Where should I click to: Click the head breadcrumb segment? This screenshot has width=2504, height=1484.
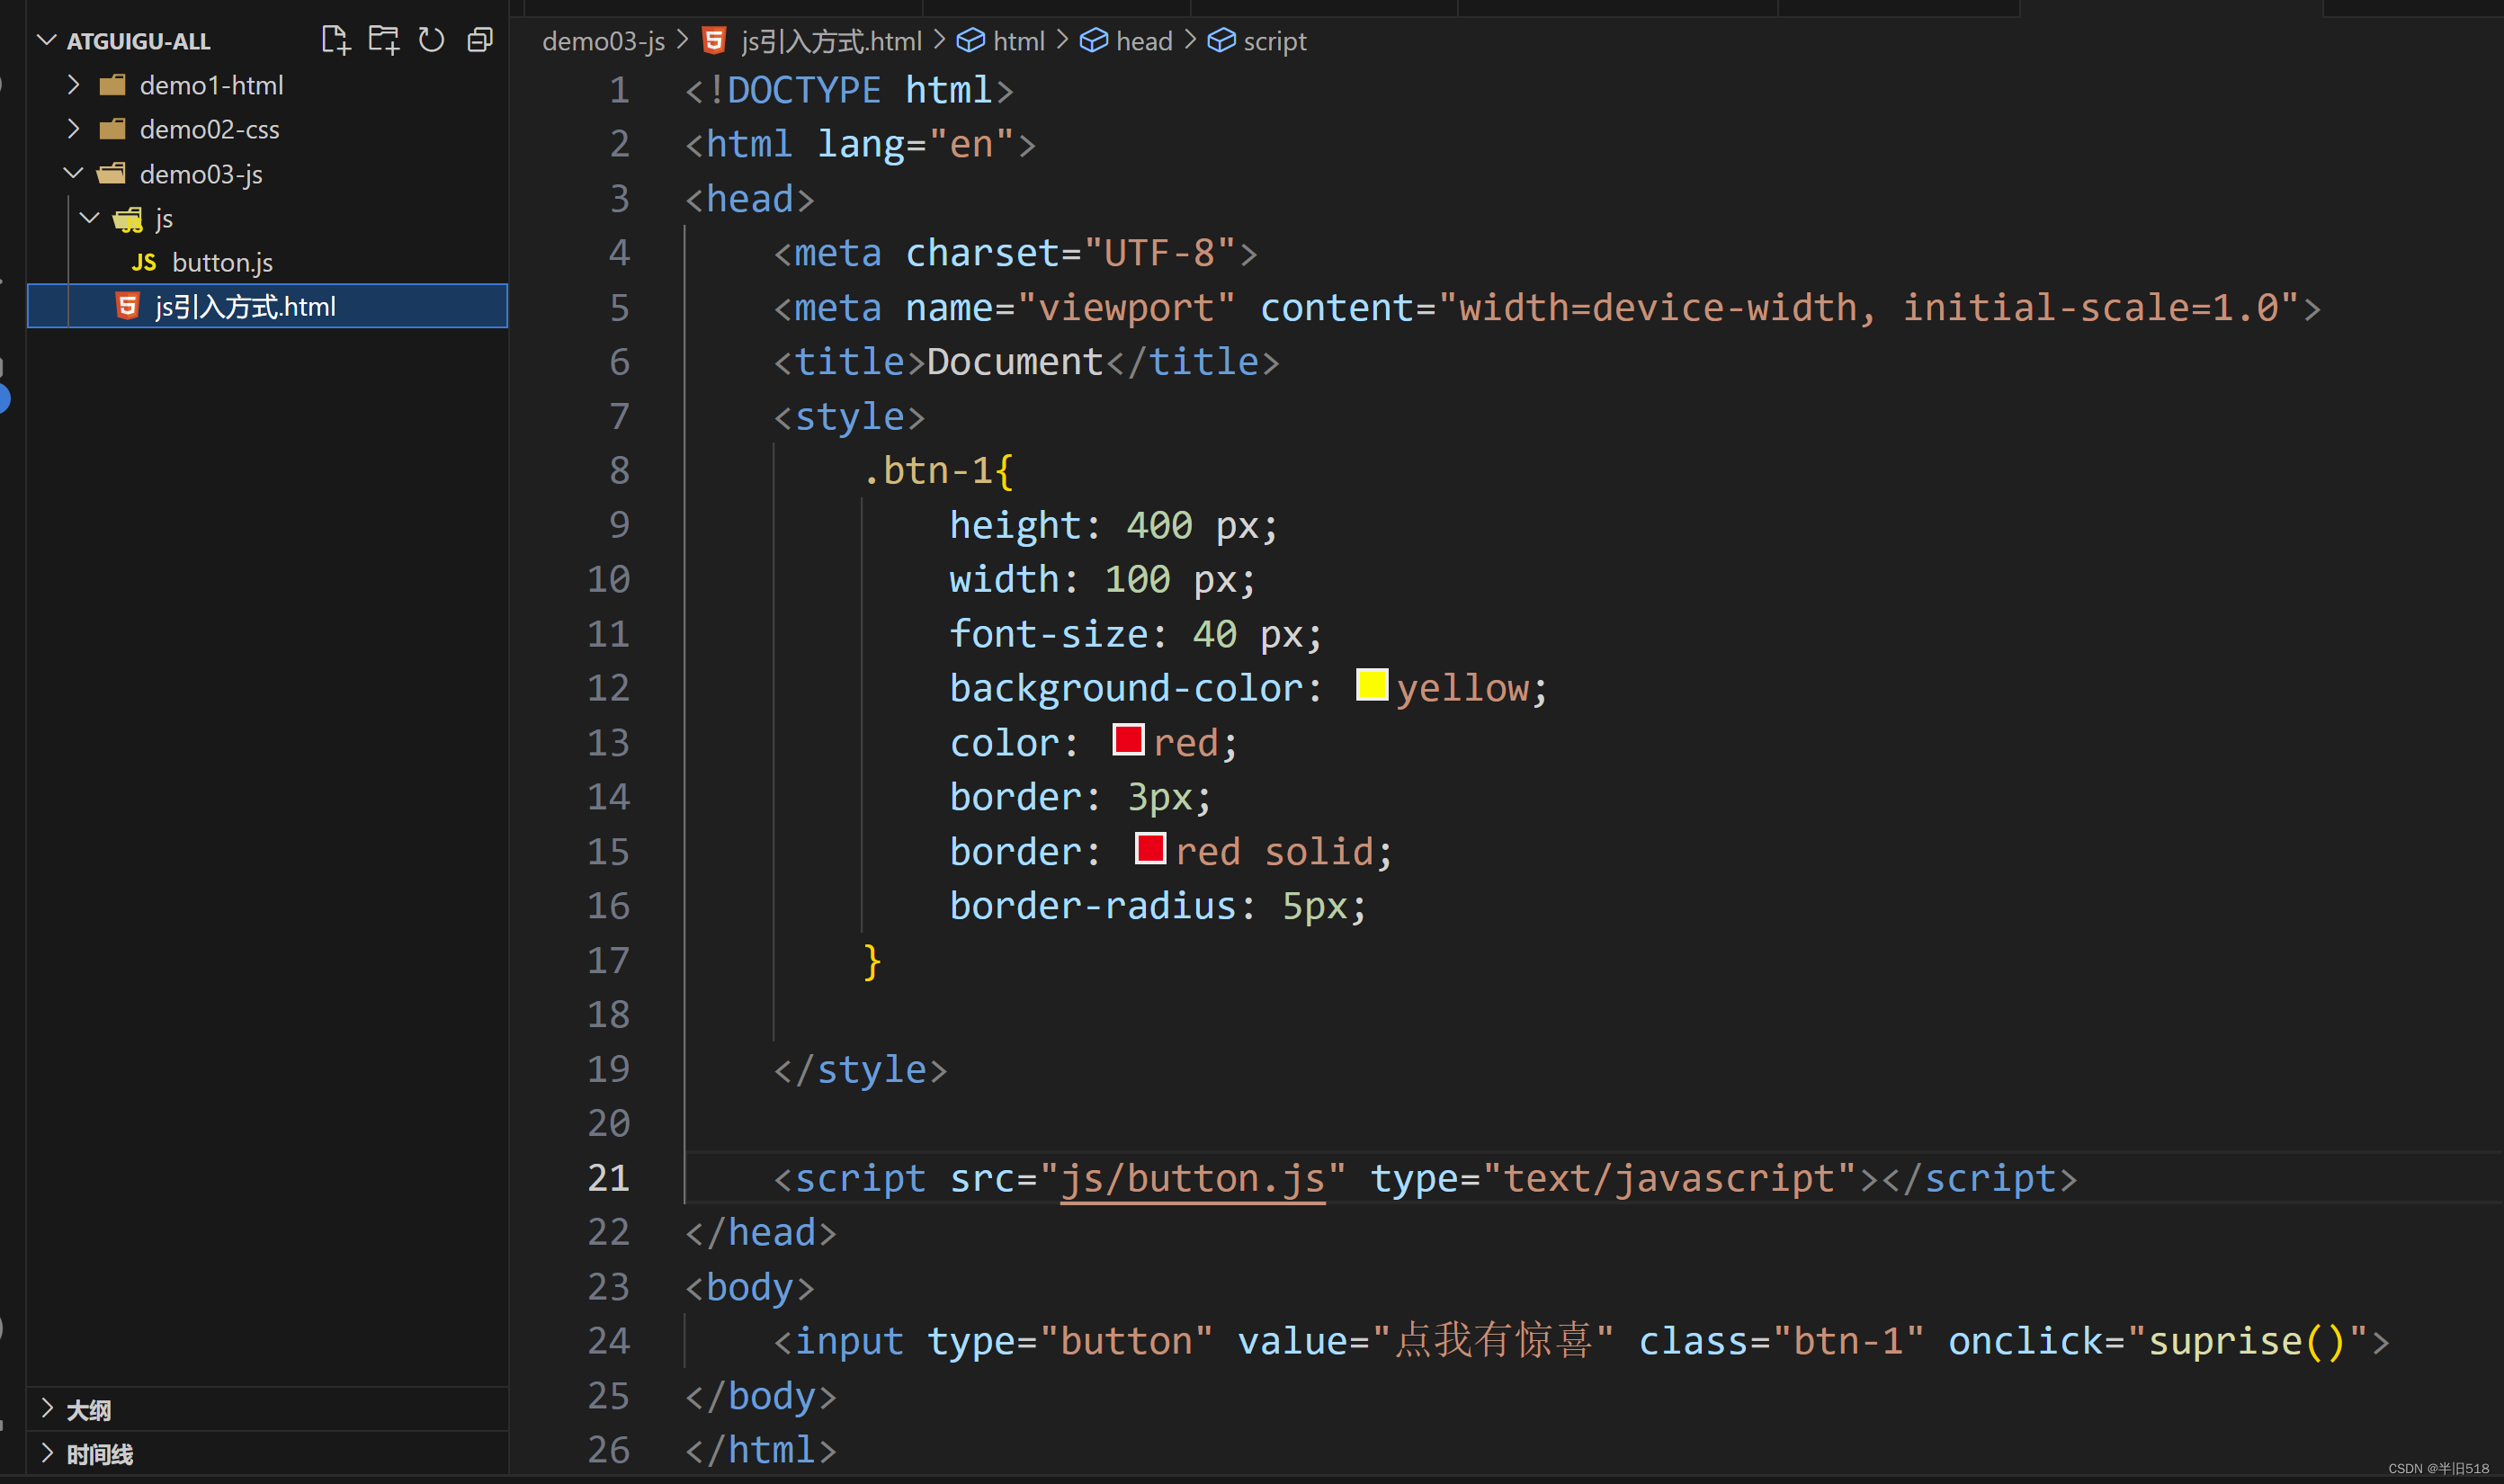coord(1143,41)
